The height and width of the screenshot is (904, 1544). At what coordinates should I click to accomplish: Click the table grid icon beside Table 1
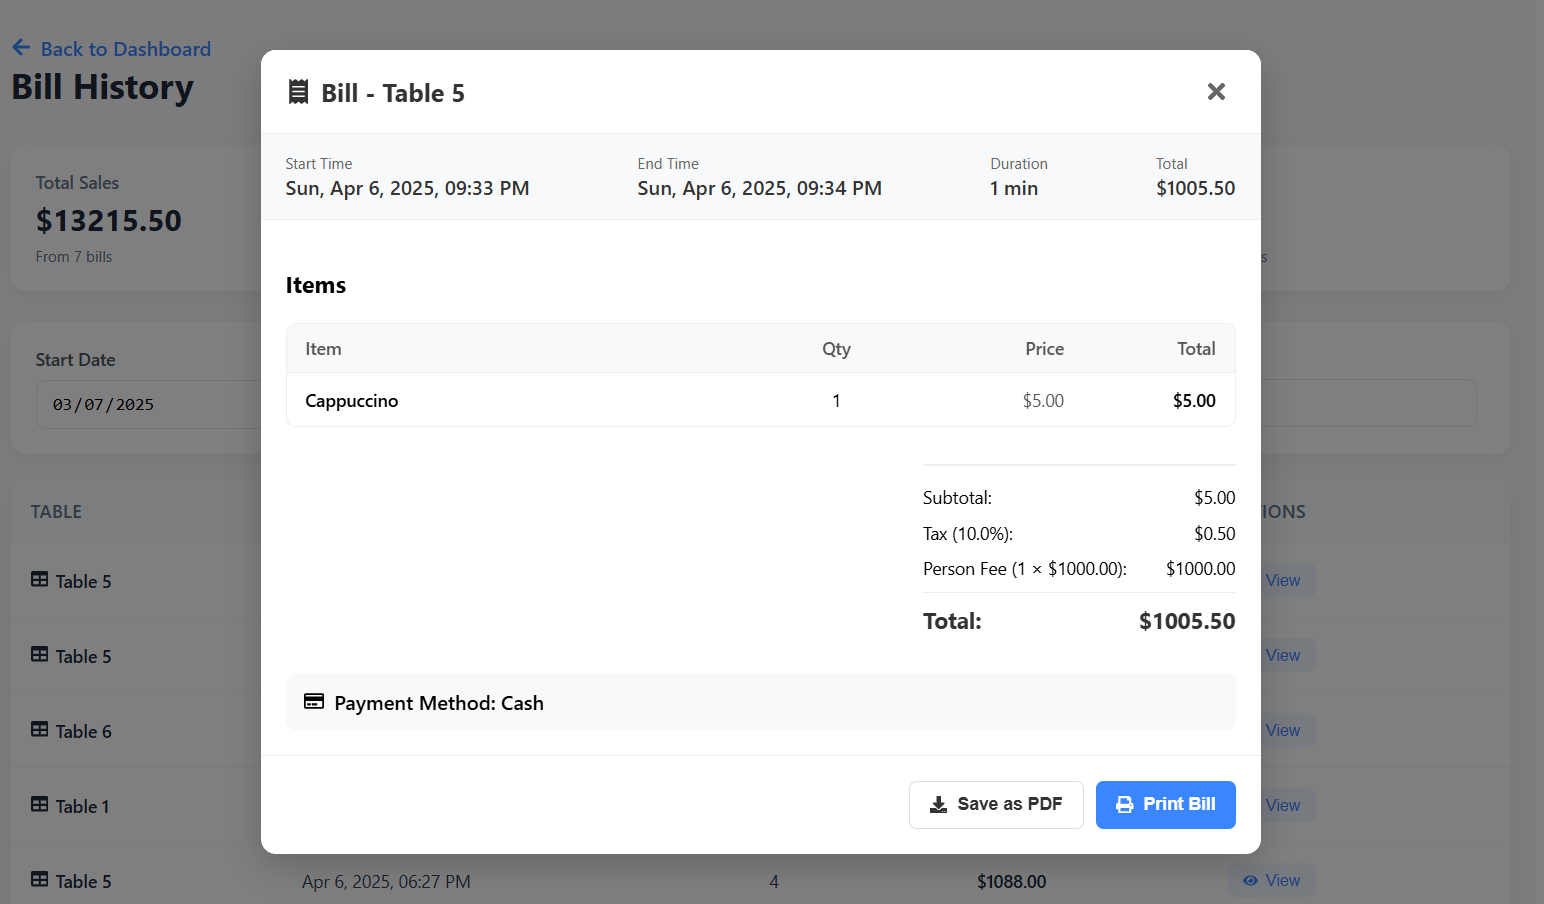point(38,804)
